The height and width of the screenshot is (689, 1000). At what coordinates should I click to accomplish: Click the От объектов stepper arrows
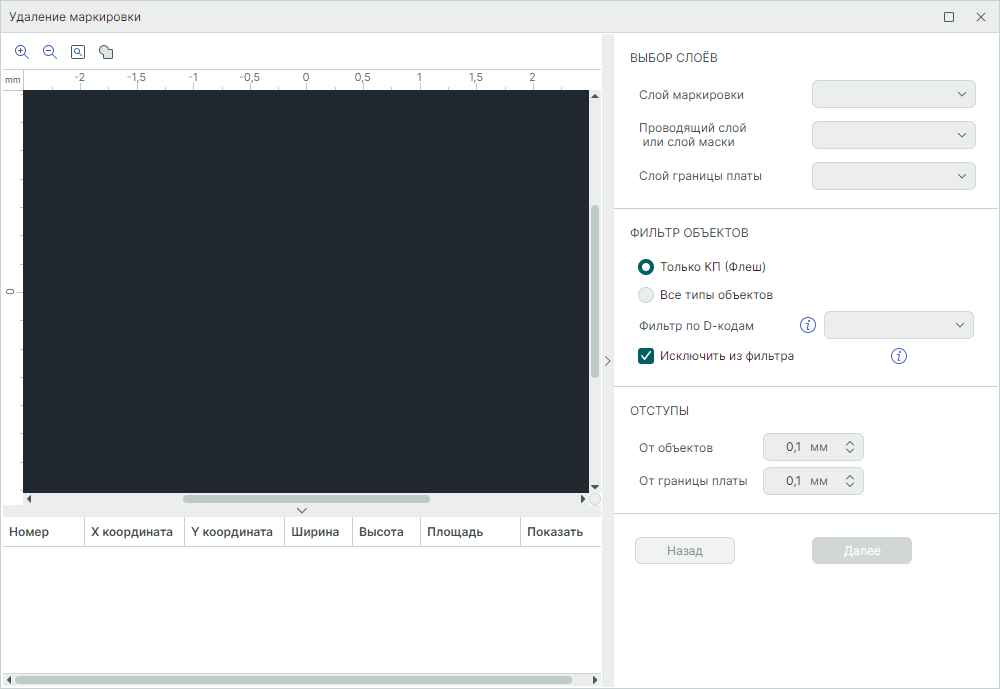pyautogui.click(x=849, y=447)
